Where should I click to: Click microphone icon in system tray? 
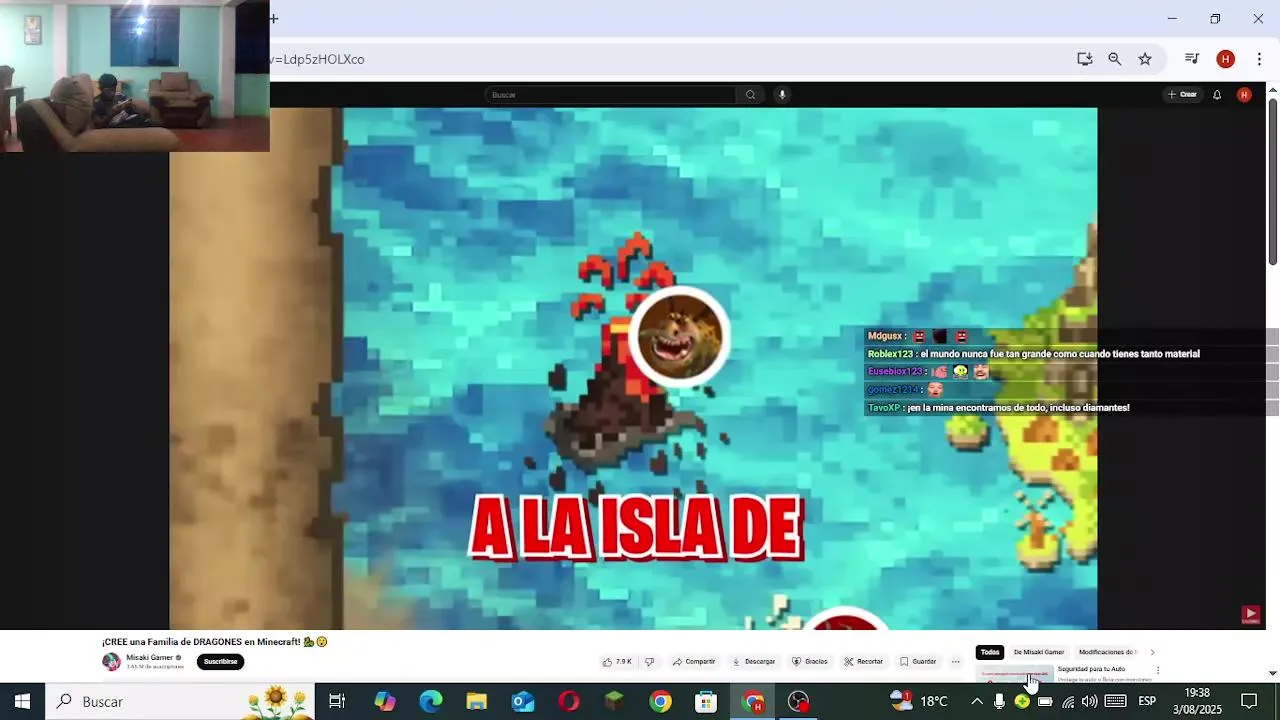click(999, 701)
